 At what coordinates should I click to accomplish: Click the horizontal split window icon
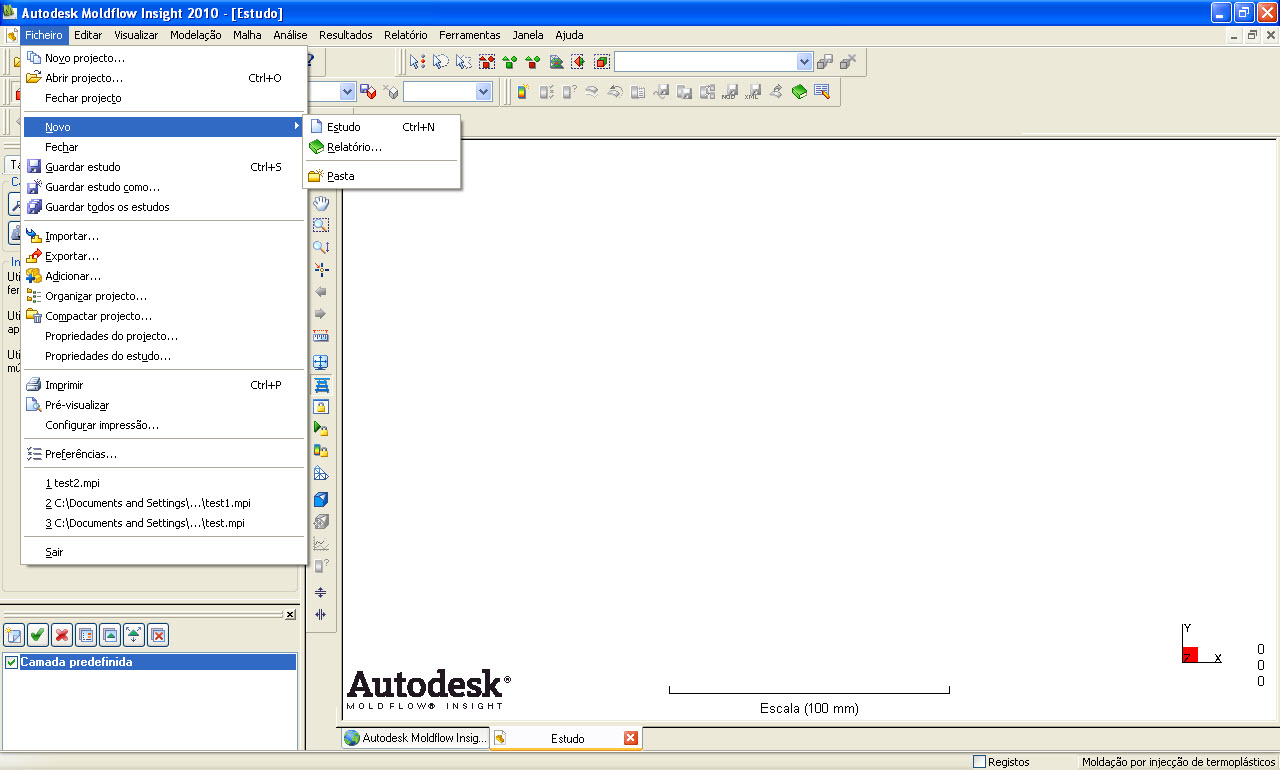(x=321, y=592)
